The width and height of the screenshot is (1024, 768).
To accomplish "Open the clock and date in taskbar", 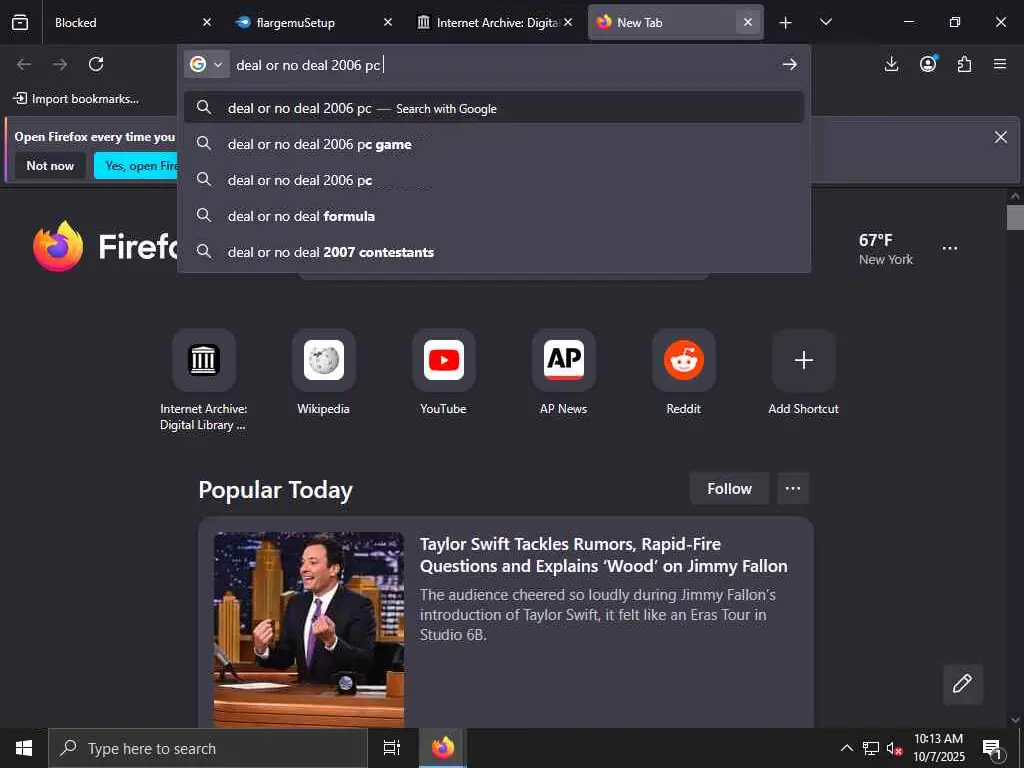I will tap(938, 748).
